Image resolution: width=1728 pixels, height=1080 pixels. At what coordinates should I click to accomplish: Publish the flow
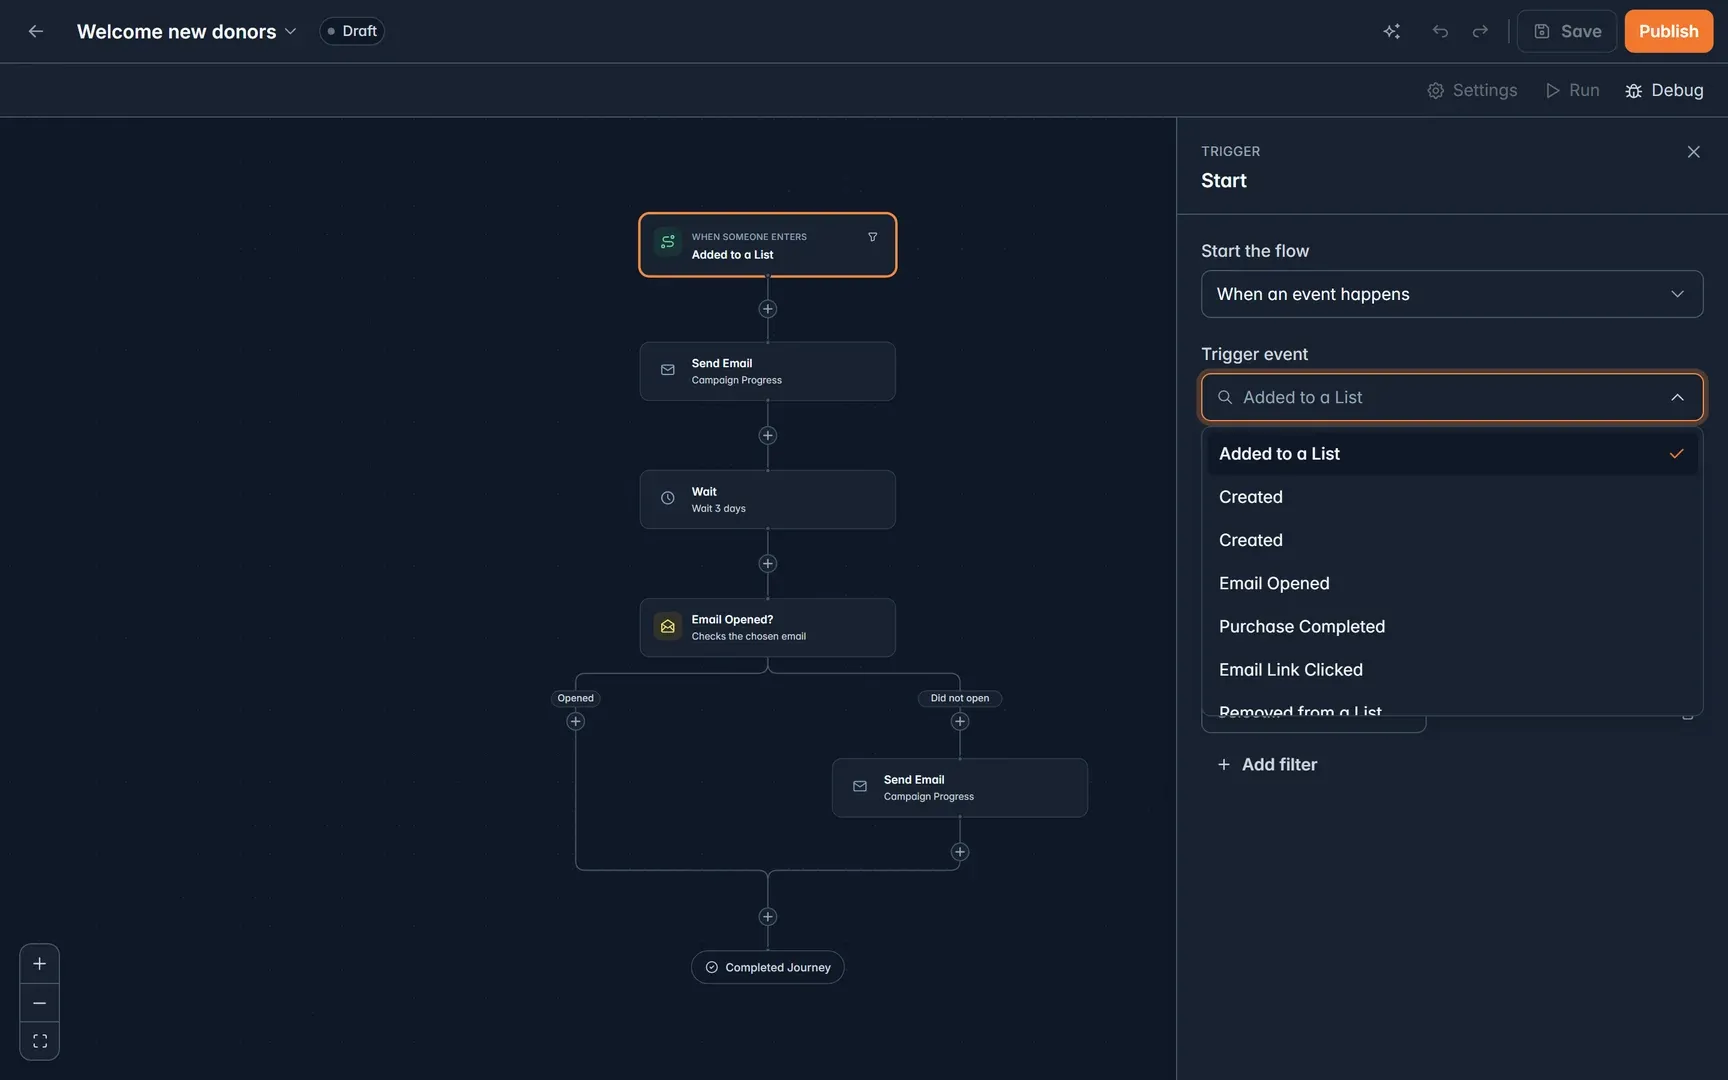[1668, 31]
